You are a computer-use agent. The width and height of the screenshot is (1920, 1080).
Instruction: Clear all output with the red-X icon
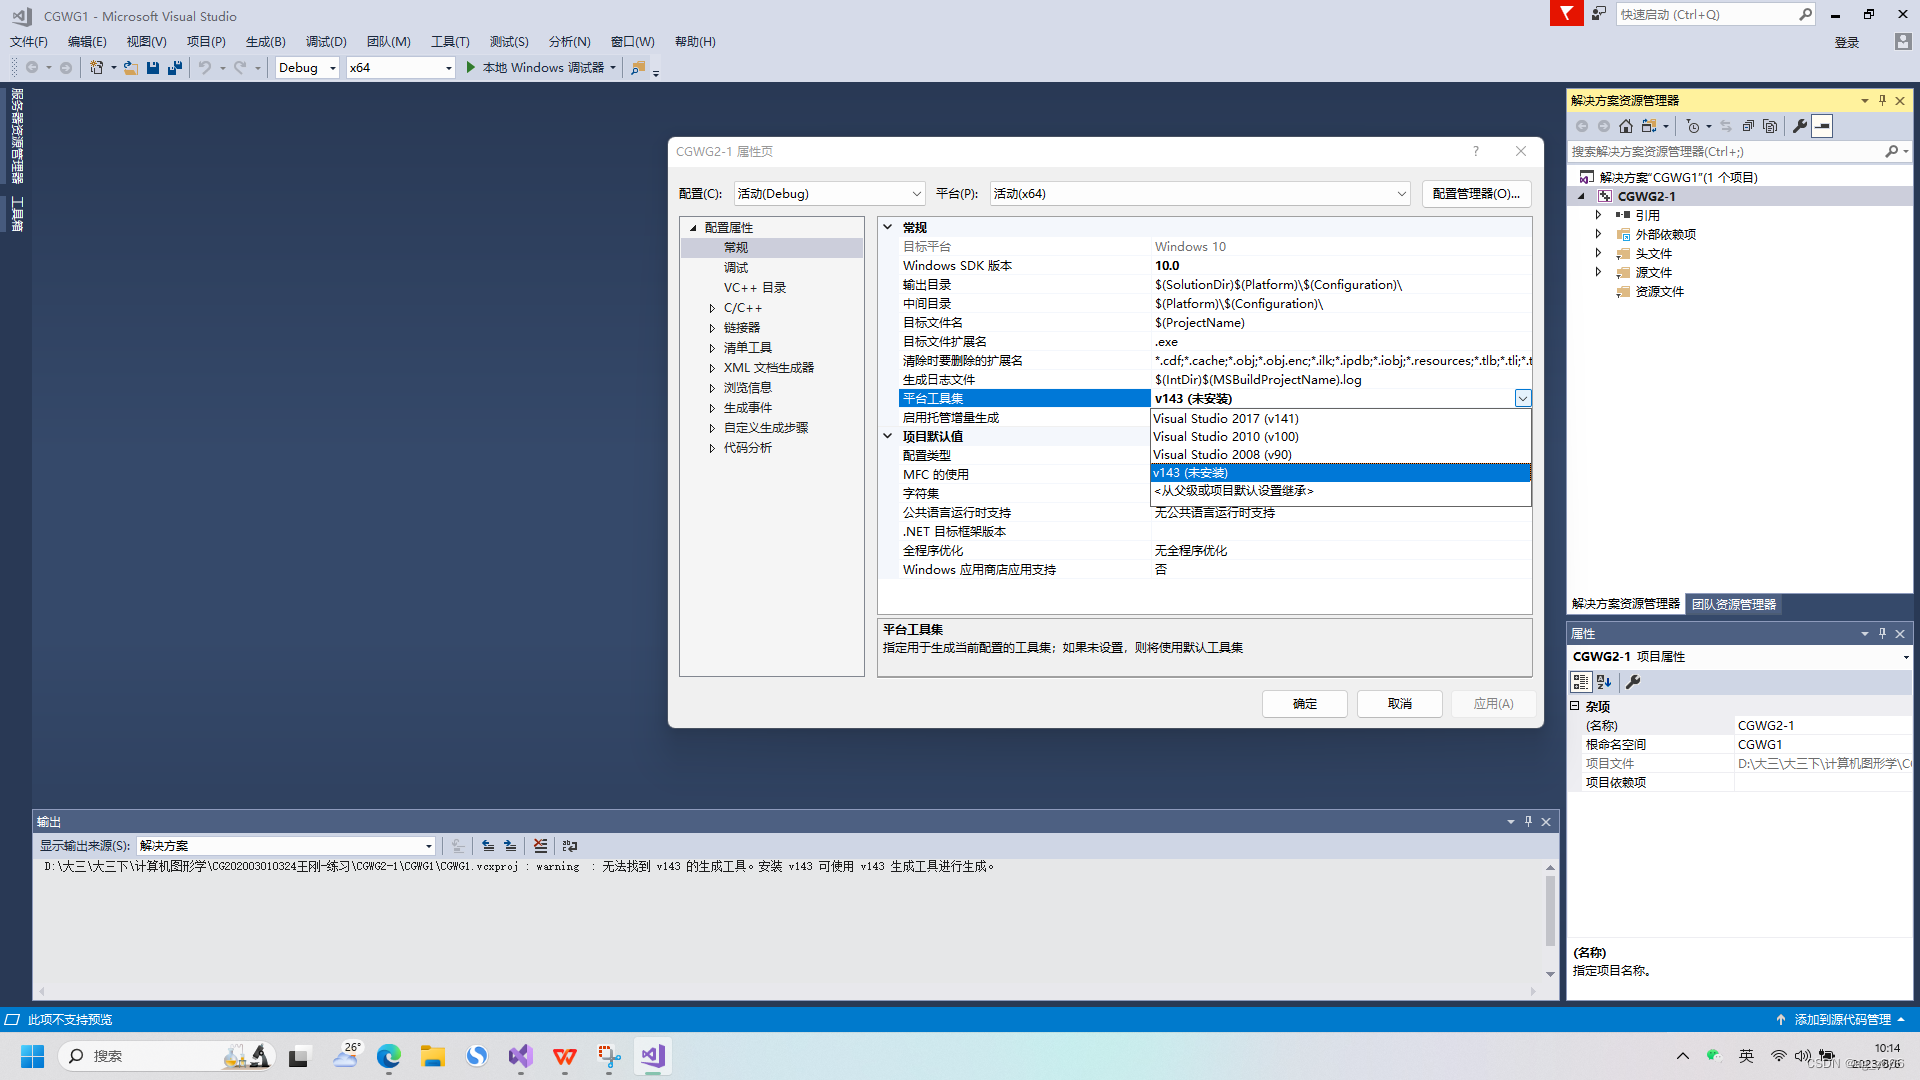coord(540,846)
